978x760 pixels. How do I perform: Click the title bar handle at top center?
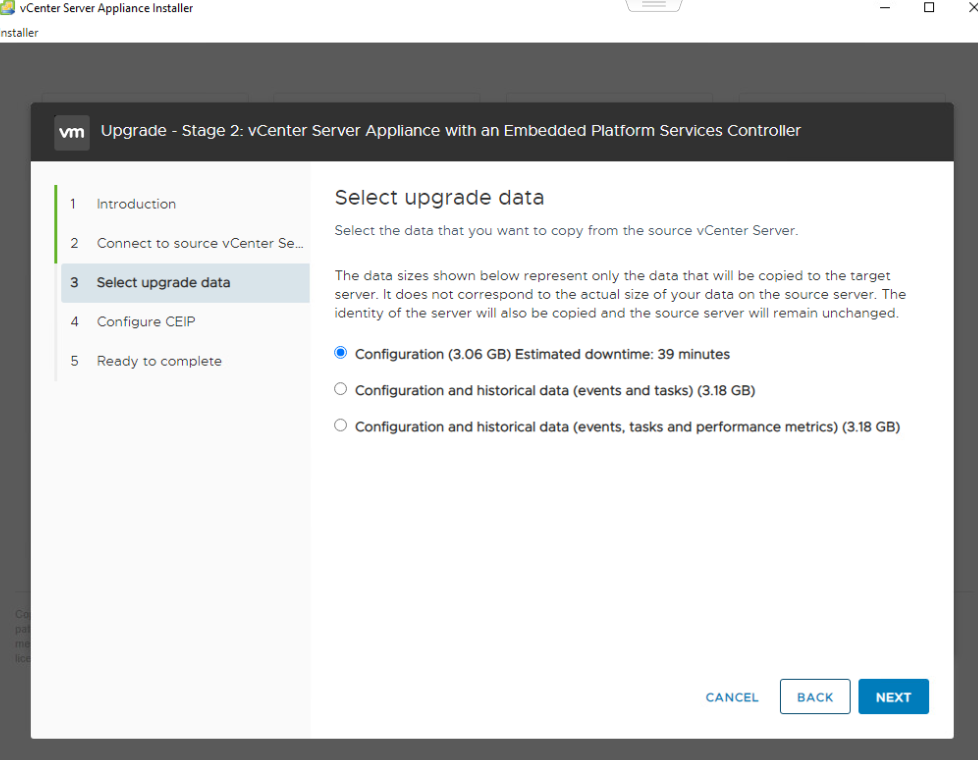pos(654,5)
